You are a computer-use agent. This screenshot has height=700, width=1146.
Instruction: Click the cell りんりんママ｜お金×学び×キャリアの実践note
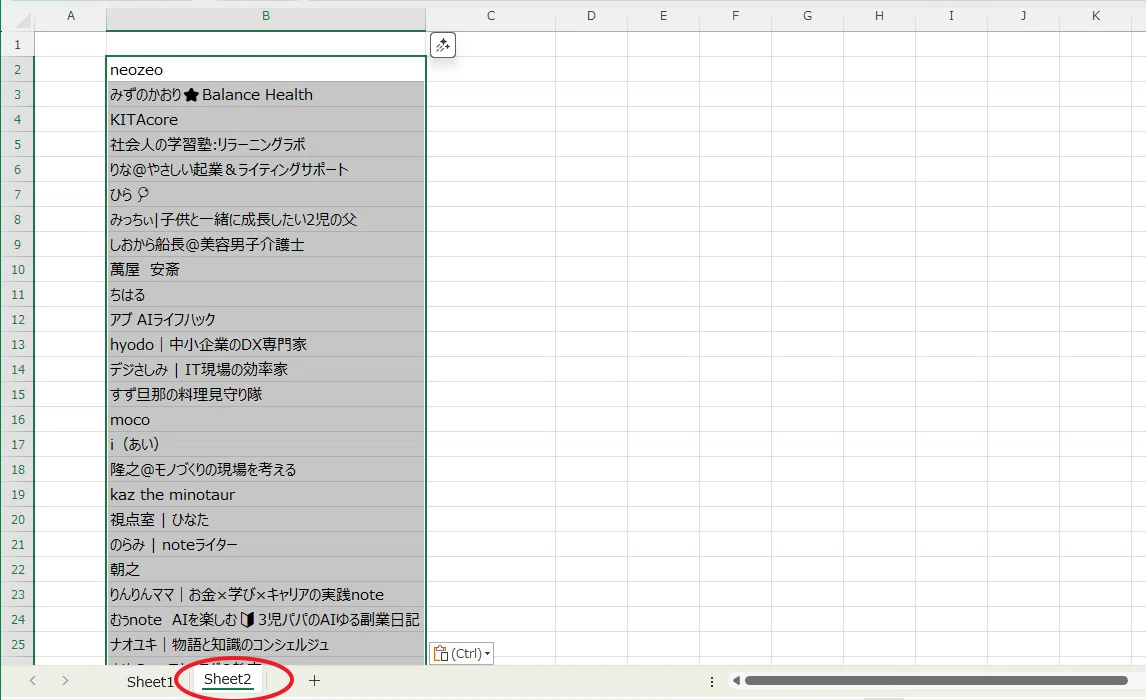pos(266,594)
